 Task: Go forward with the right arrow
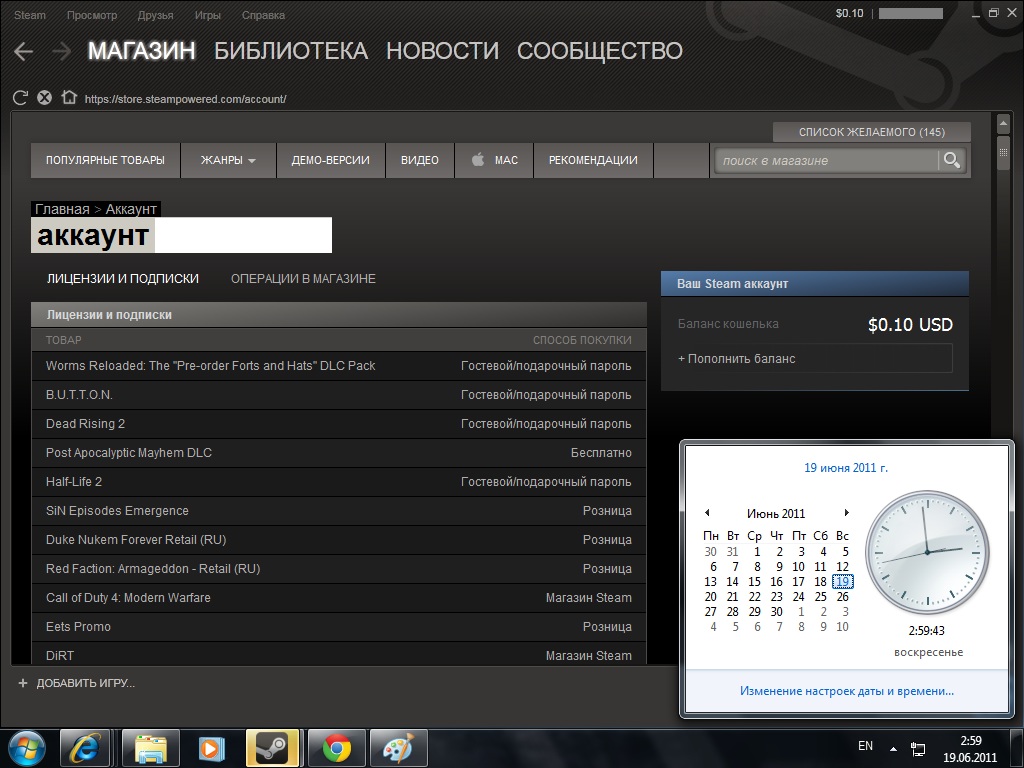click(61, 52)
